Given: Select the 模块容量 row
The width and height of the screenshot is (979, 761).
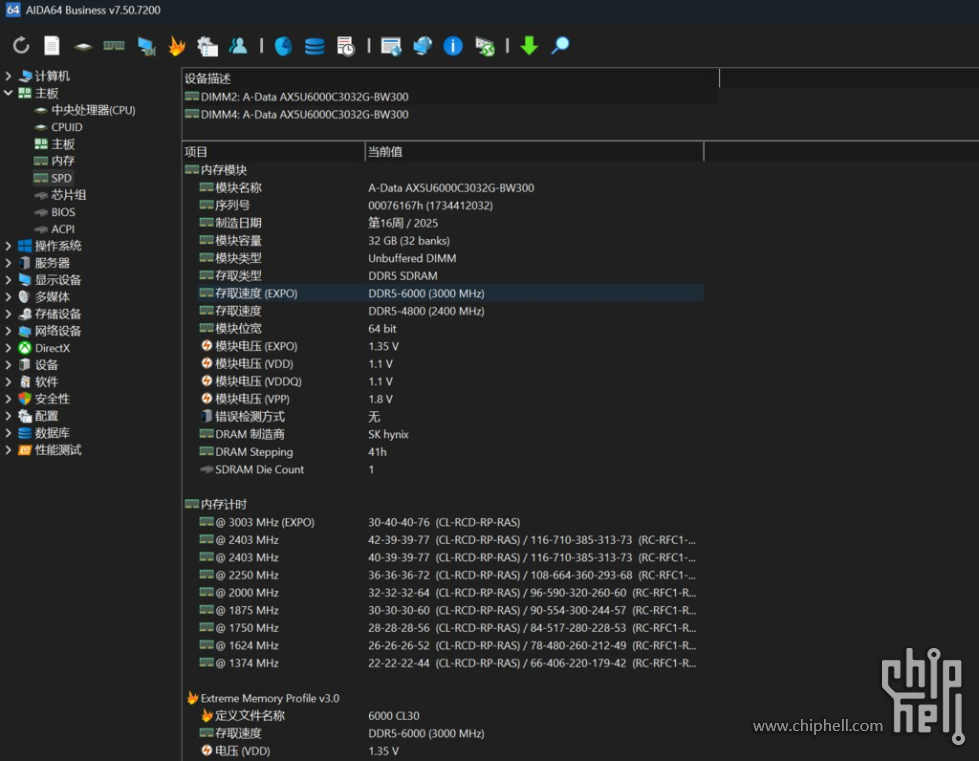Looking at the screenshot, I should coord(451,240).
